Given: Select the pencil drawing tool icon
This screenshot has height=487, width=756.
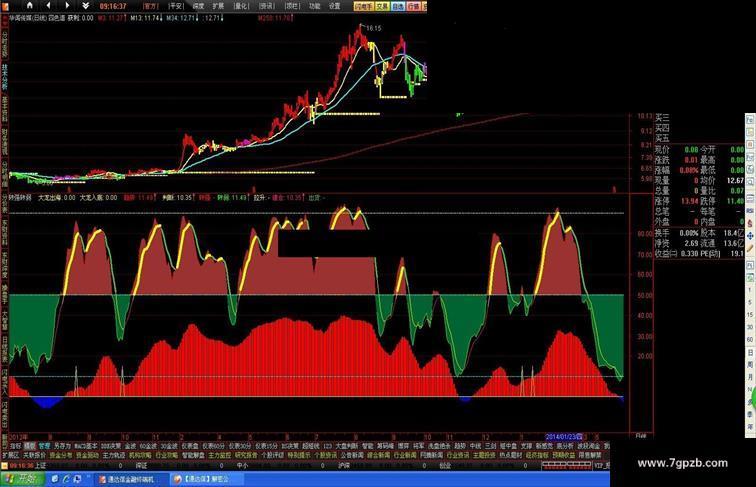Looking at the screenshot, I should pyautogui.click(x=750, y=248).
